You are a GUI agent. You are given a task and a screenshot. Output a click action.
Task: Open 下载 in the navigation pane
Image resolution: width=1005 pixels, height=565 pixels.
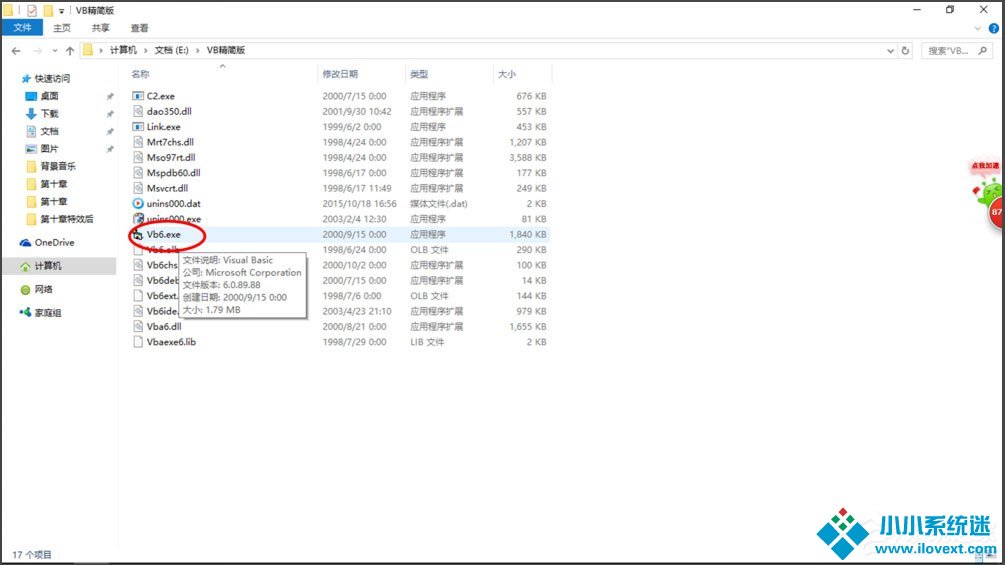(x=49, y=113)
